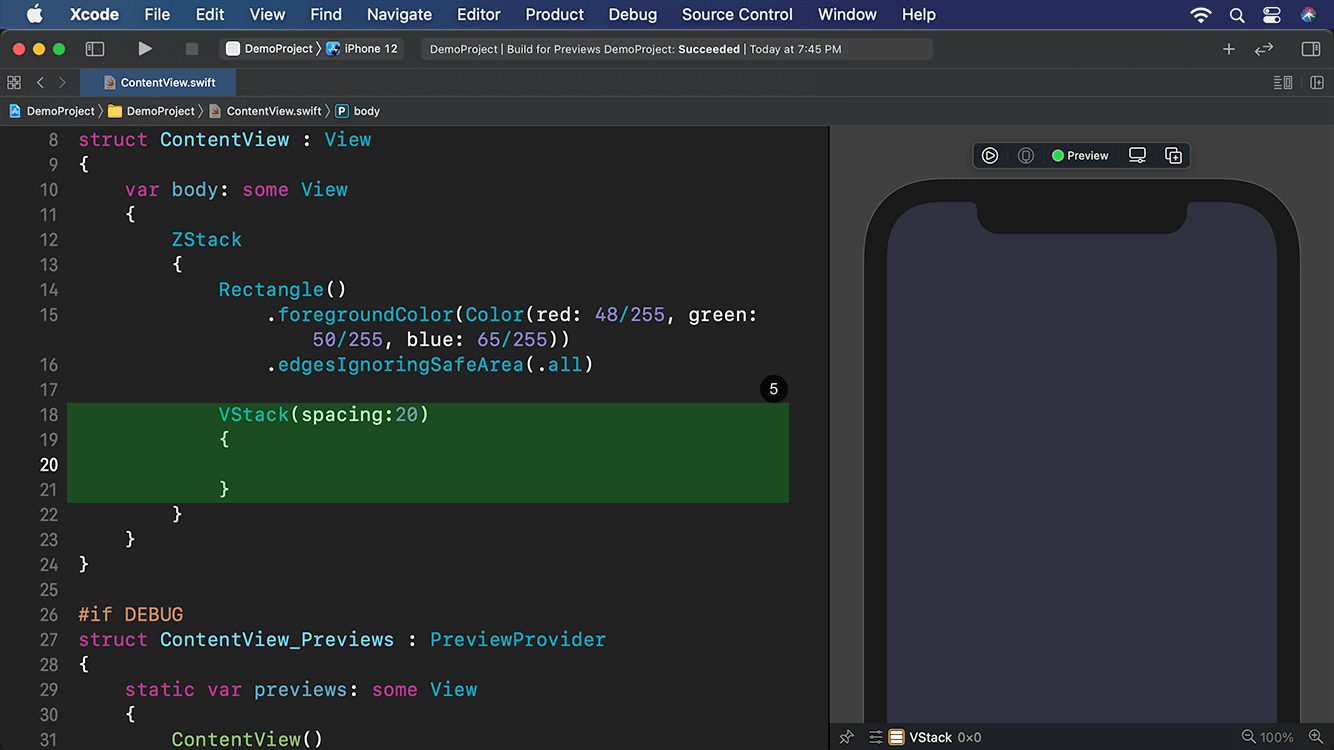Screen dimensions: 1334x750
Task: Open the Find menu
Action: pos(326,14)
